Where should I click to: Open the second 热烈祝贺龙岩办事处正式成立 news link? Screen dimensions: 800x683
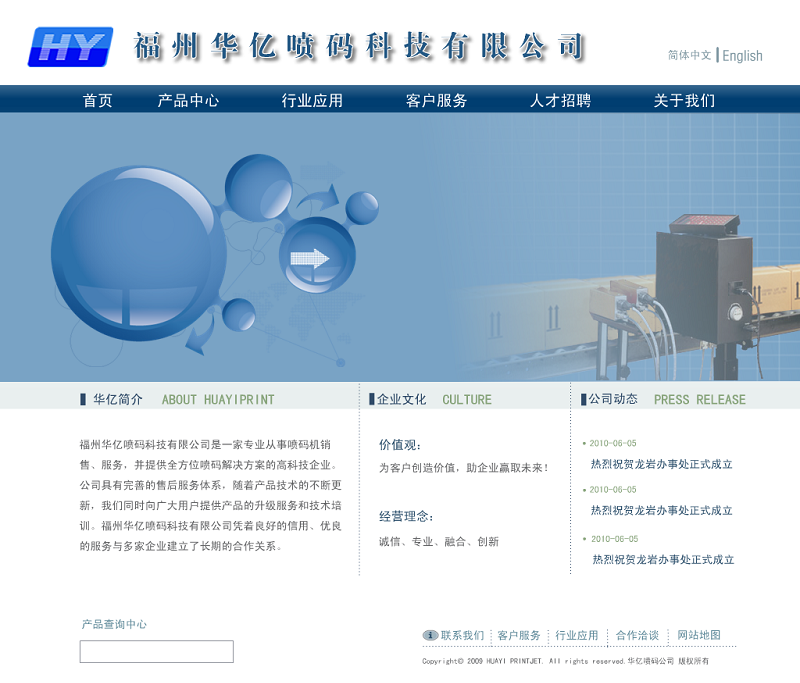point(661,511)
